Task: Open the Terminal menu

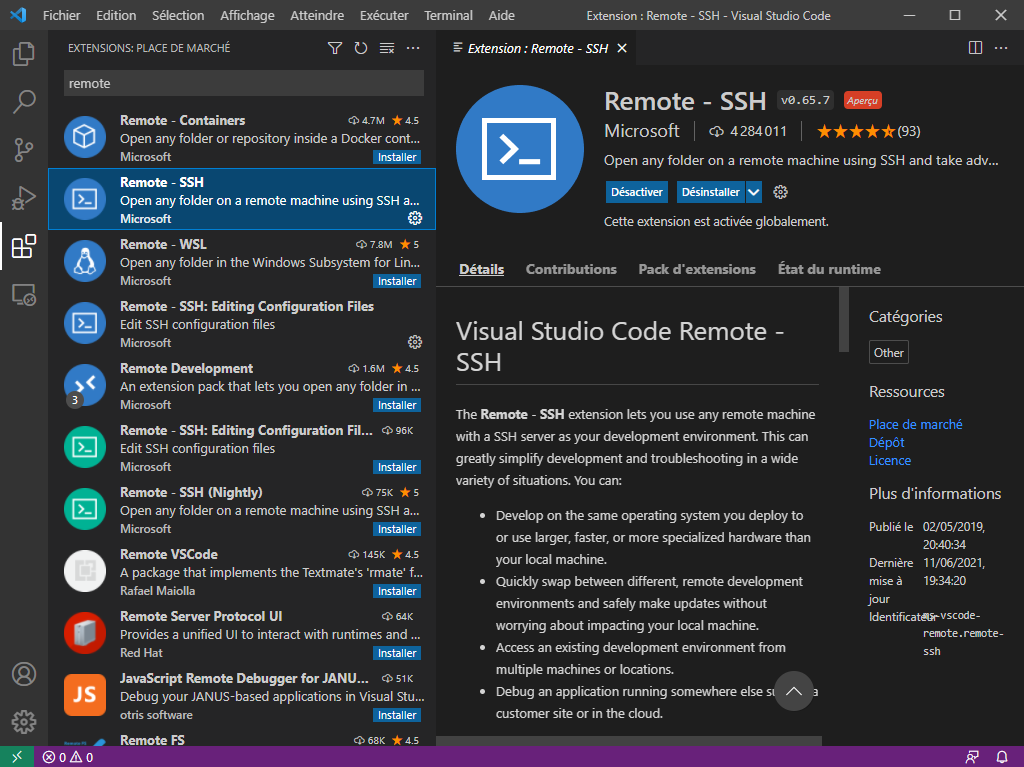Action: click(448, 16)
